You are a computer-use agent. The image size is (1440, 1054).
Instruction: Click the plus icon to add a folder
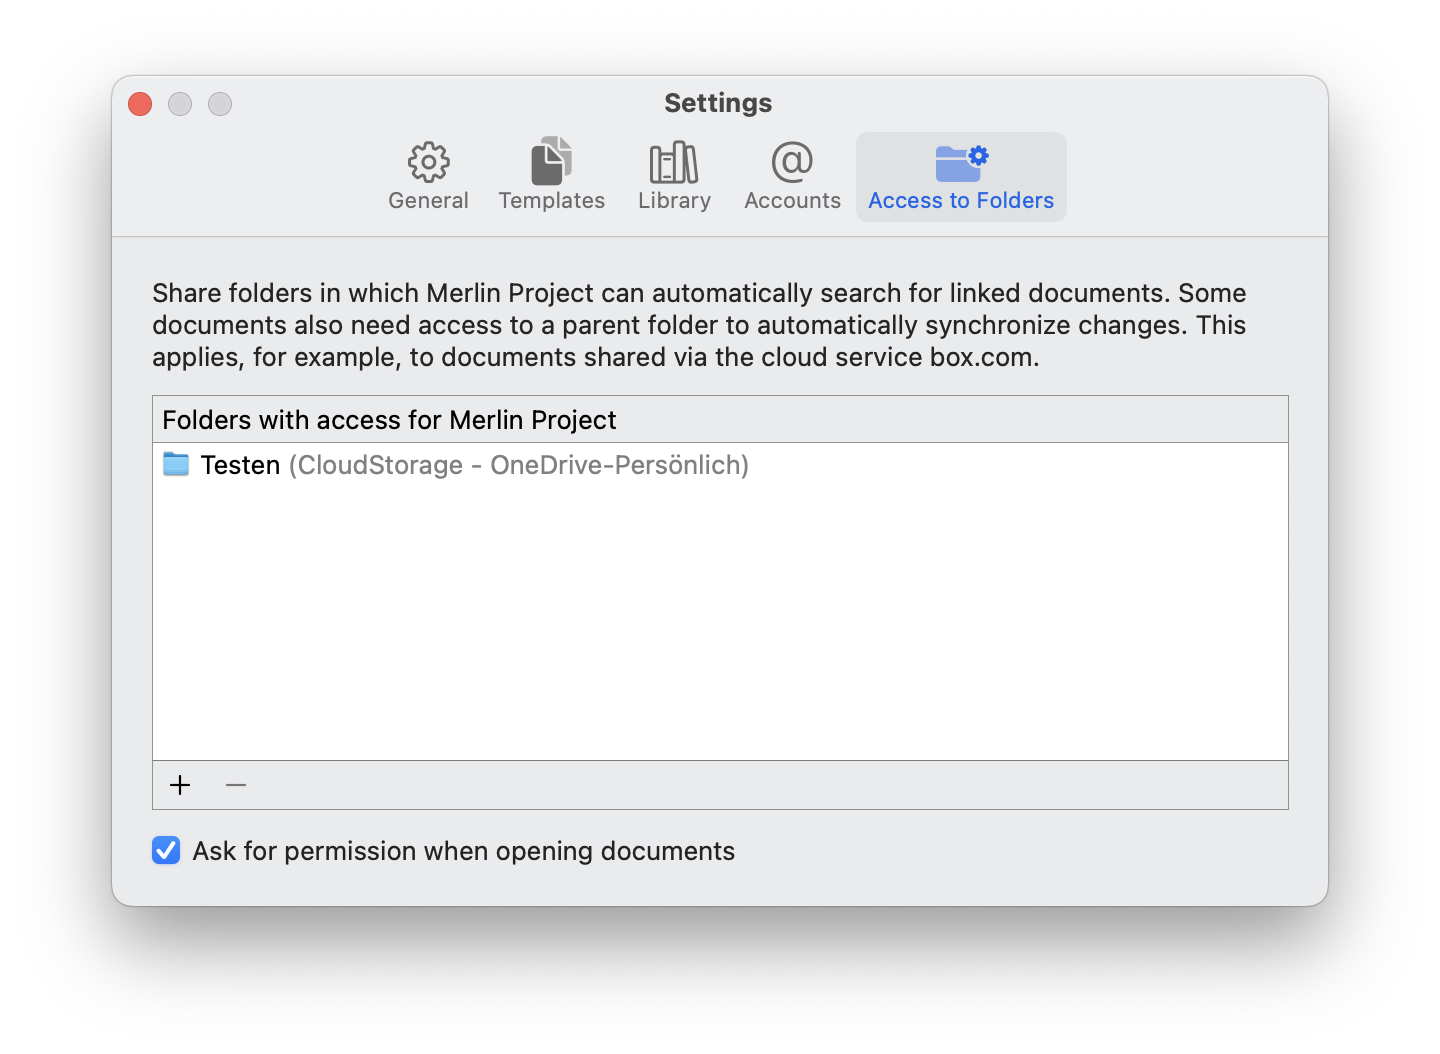click(x=180, y=785)
